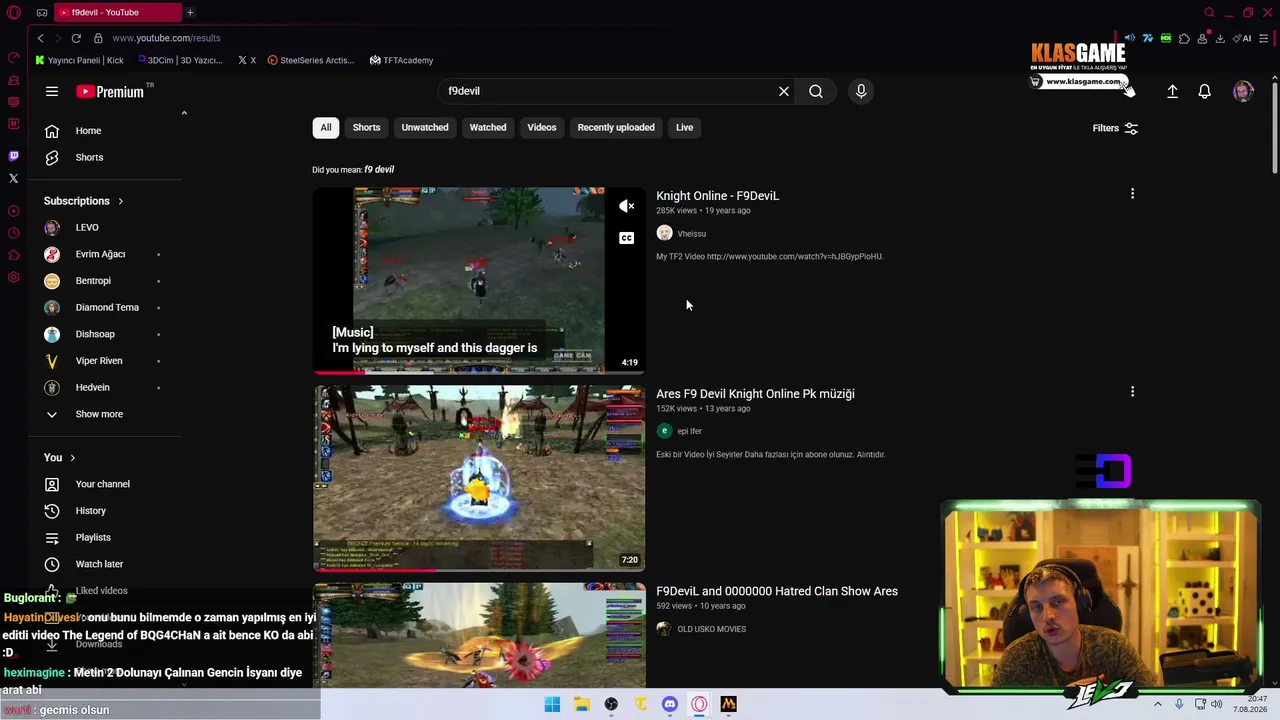Image resolution: width=1280 pixels, height=720 pixels.
Task: Toggle captions on Knight Online preview
Action: pos(627,238)
